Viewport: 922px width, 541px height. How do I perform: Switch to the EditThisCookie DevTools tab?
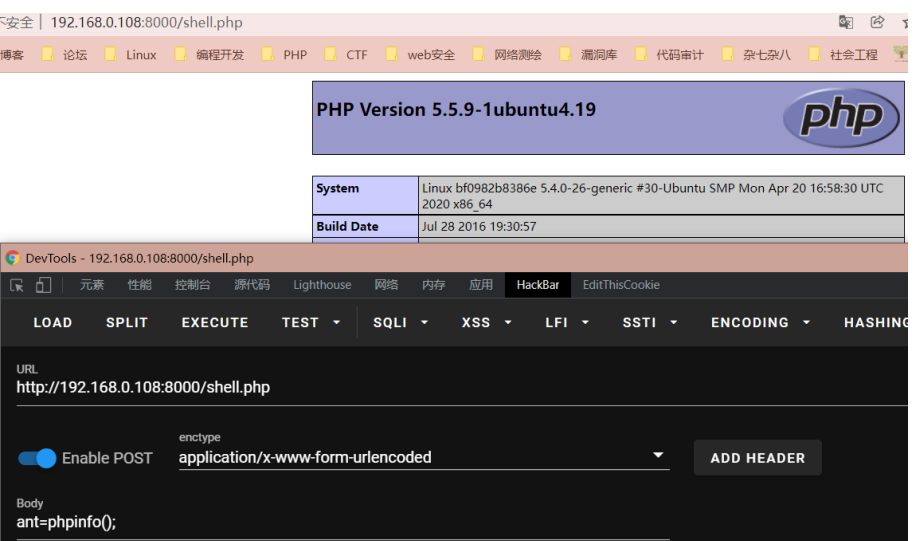click(x=621, y=285)
